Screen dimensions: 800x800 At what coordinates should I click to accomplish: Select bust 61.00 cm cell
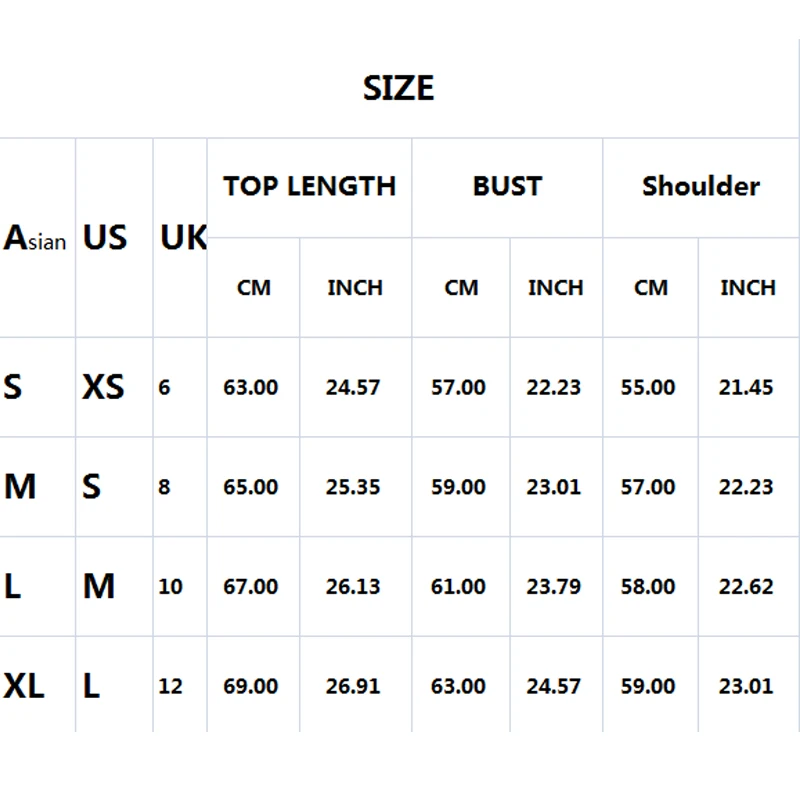pyautogui.click(x=459, y=586)
